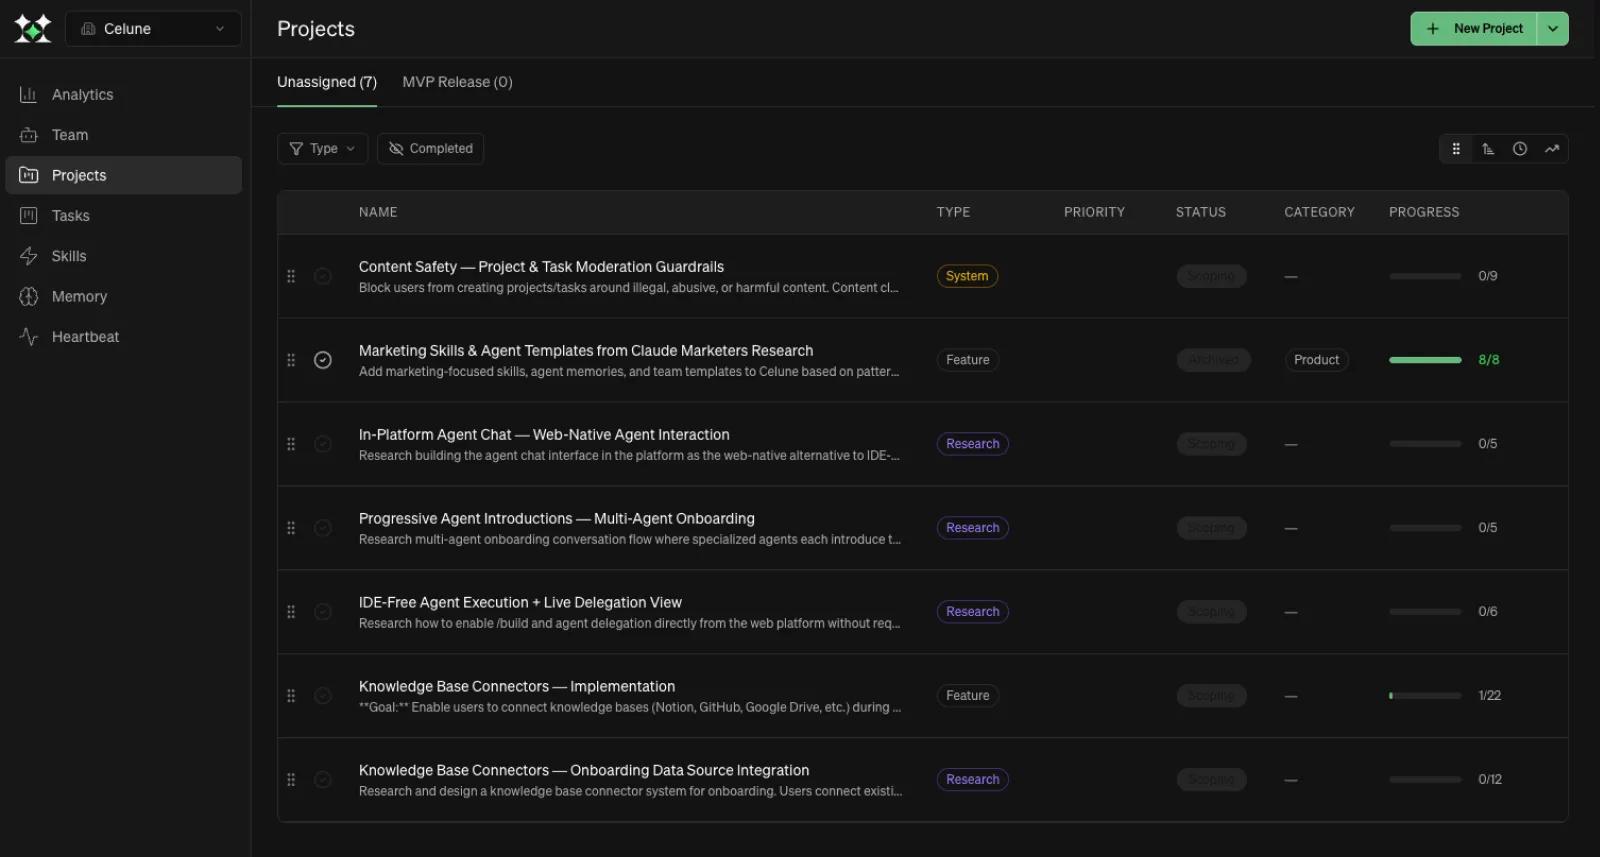Expand the New Project arrow dropdown

point(1552,29)
